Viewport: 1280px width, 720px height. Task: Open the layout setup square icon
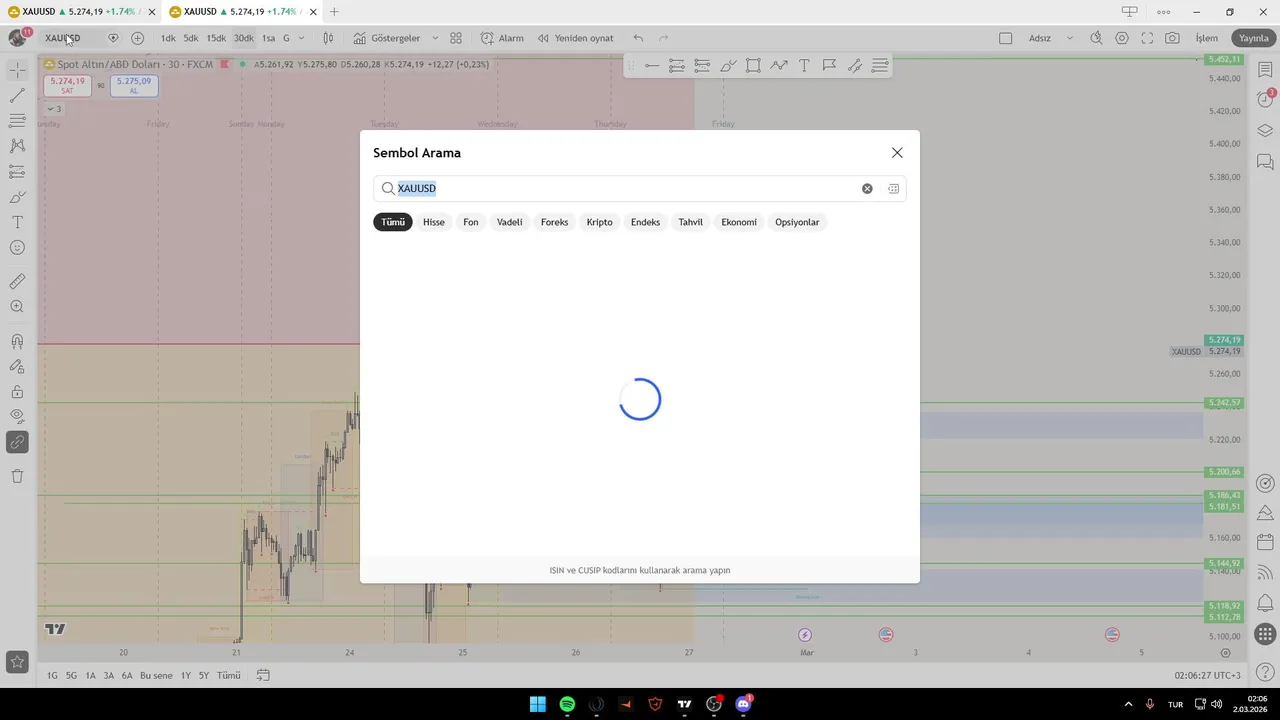(x=1006, y=38)
